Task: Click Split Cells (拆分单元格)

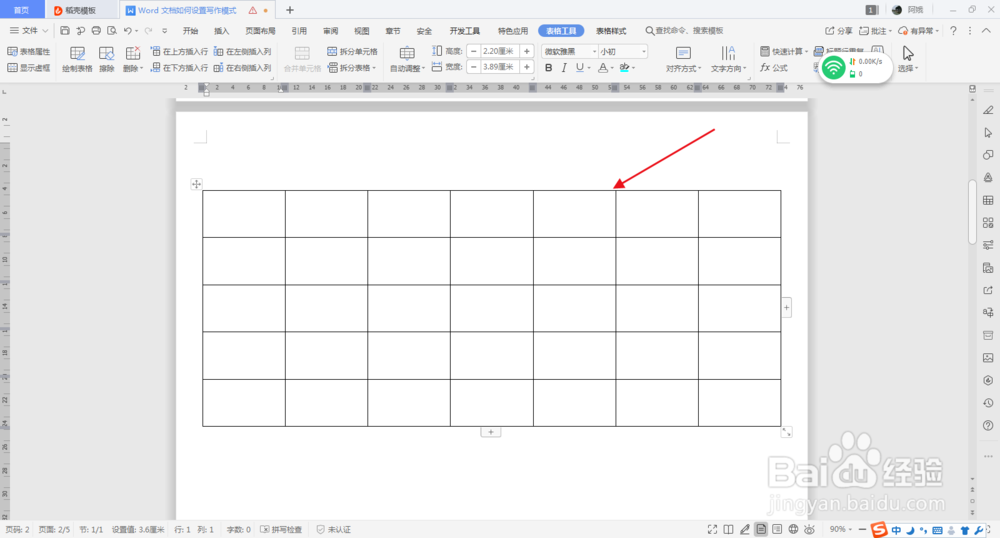Action: [x=352, y=52]
